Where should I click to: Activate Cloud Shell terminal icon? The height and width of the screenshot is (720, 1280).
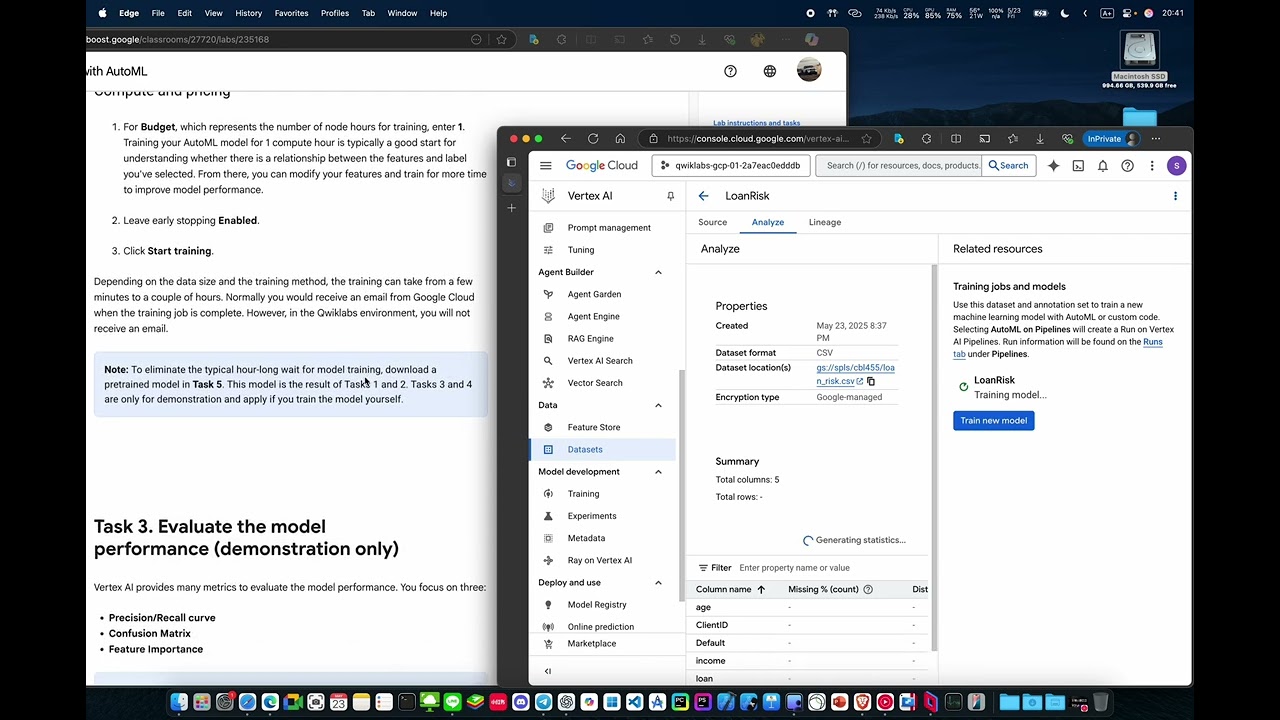[1078, 166]
